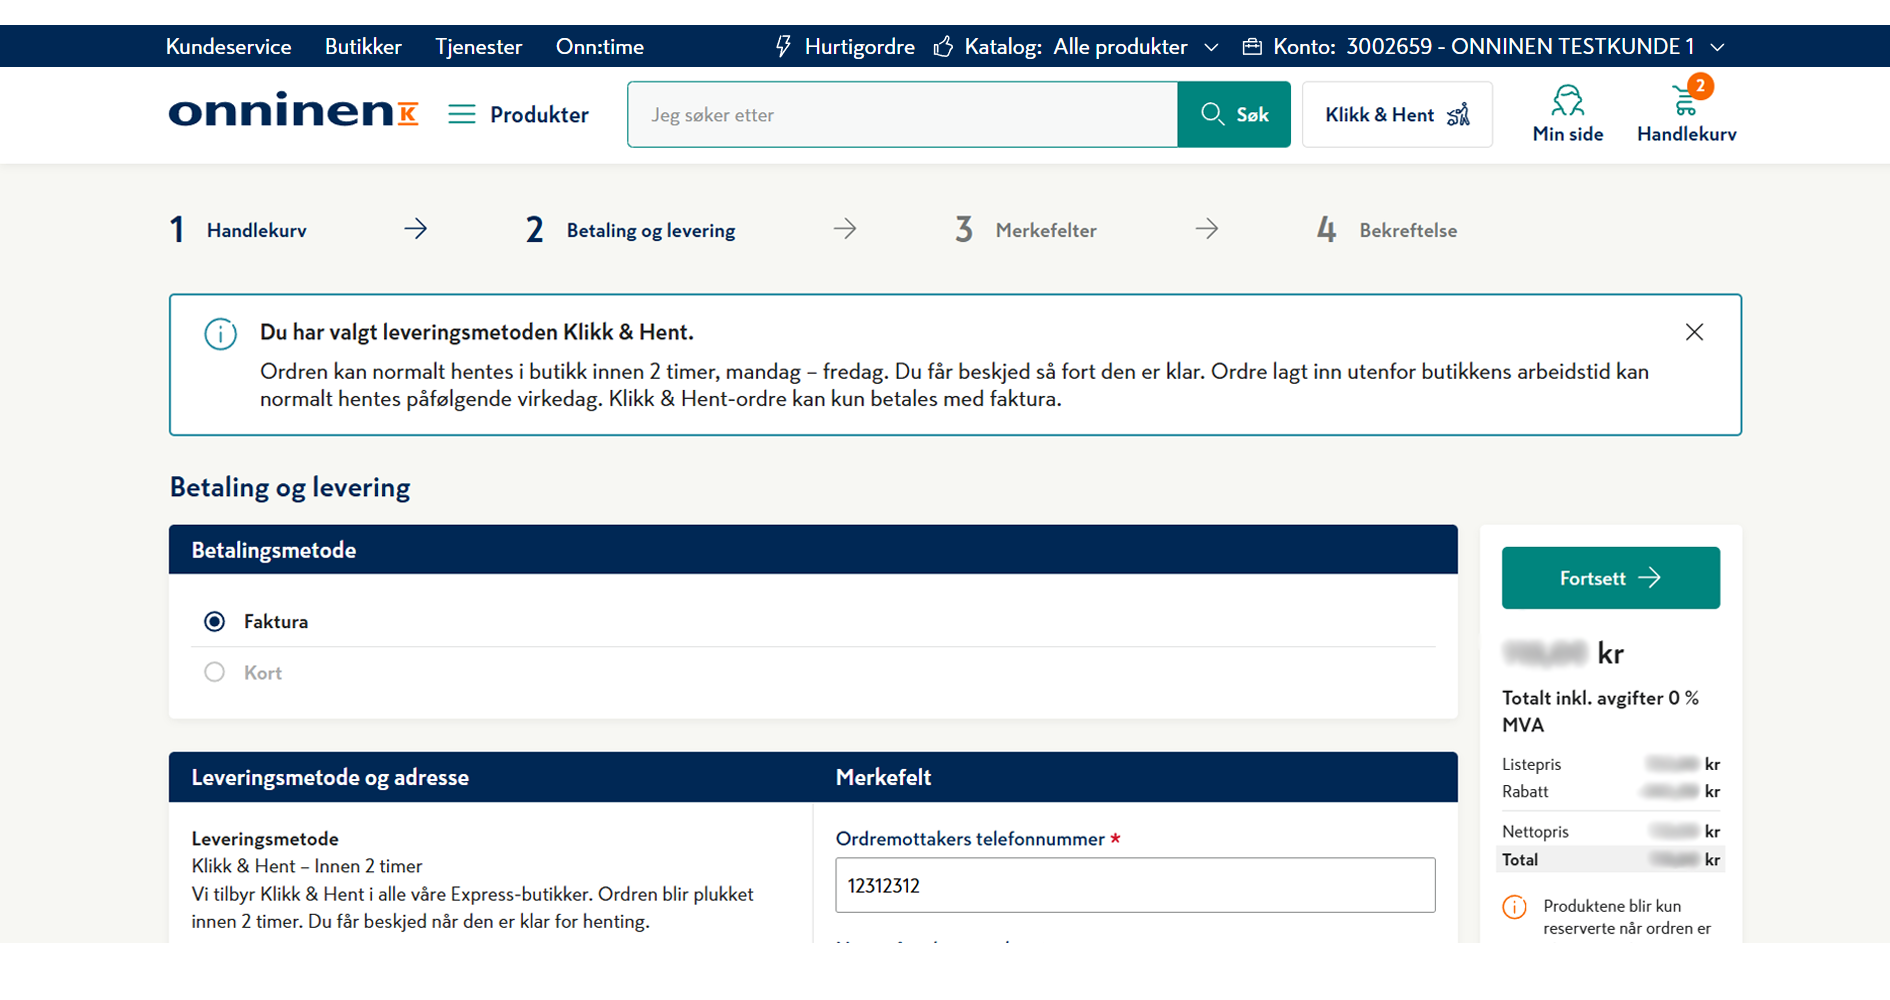The image size is (1890, 1000).
Task: Select the Faktura payment option
Action: [x=214, y=622]
